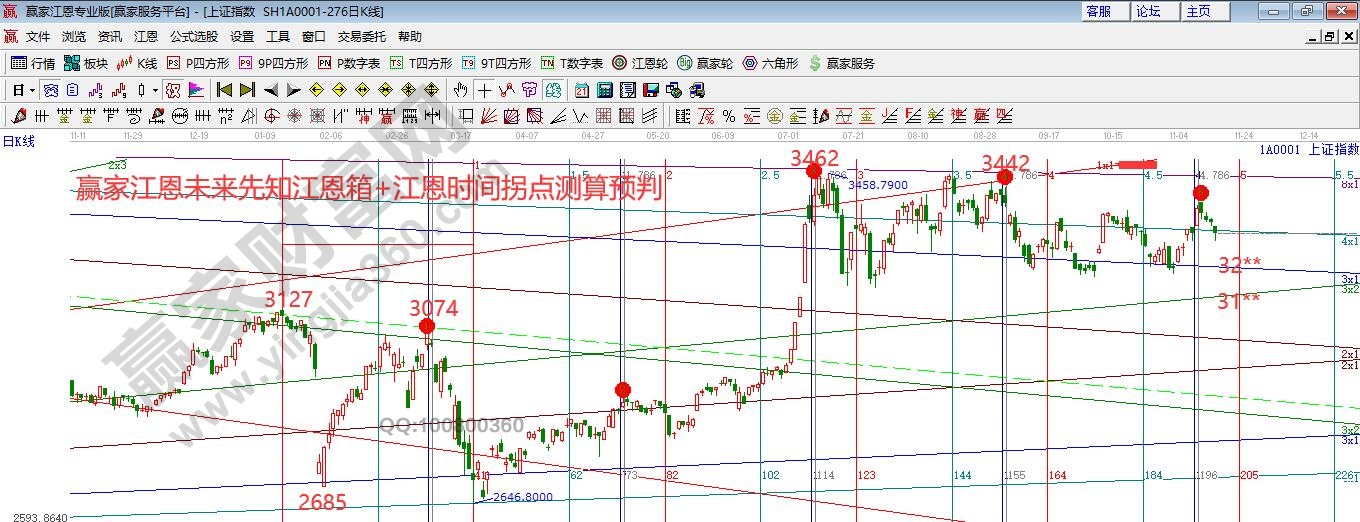Screen dimensions: 1360x522
Task: Click the 赢家服务 dollar toolbar item
Action: click(x=841, y=63)
